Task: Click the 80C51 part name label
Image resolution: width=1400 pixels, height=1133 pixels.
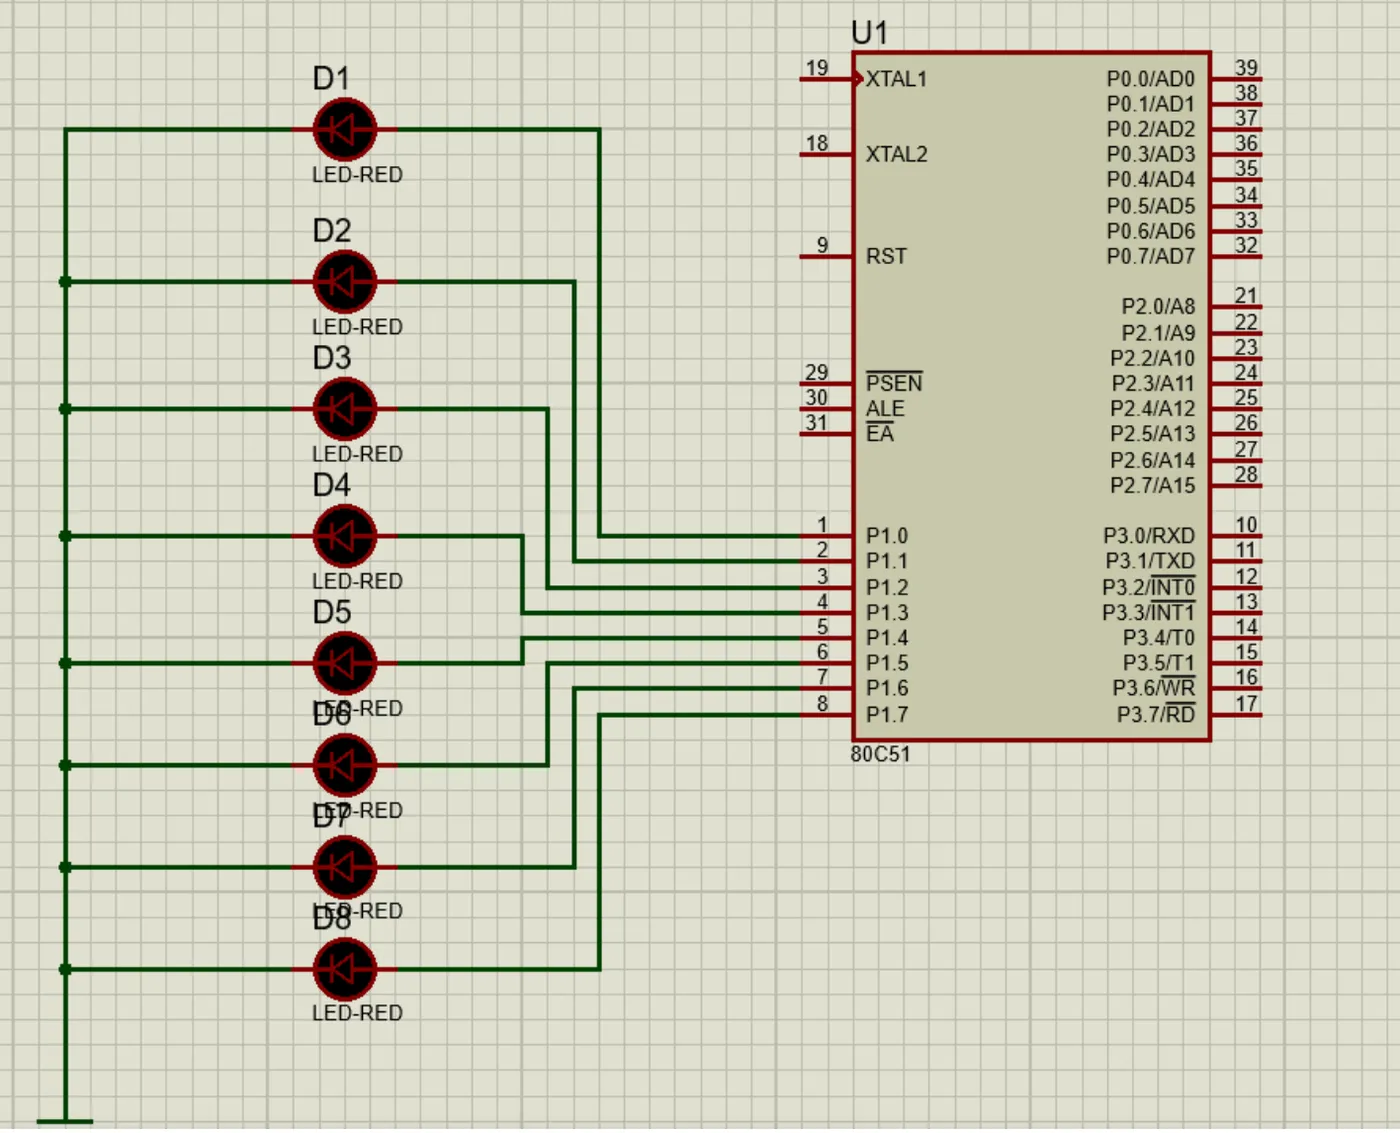Action: click(x=881, y=754)
